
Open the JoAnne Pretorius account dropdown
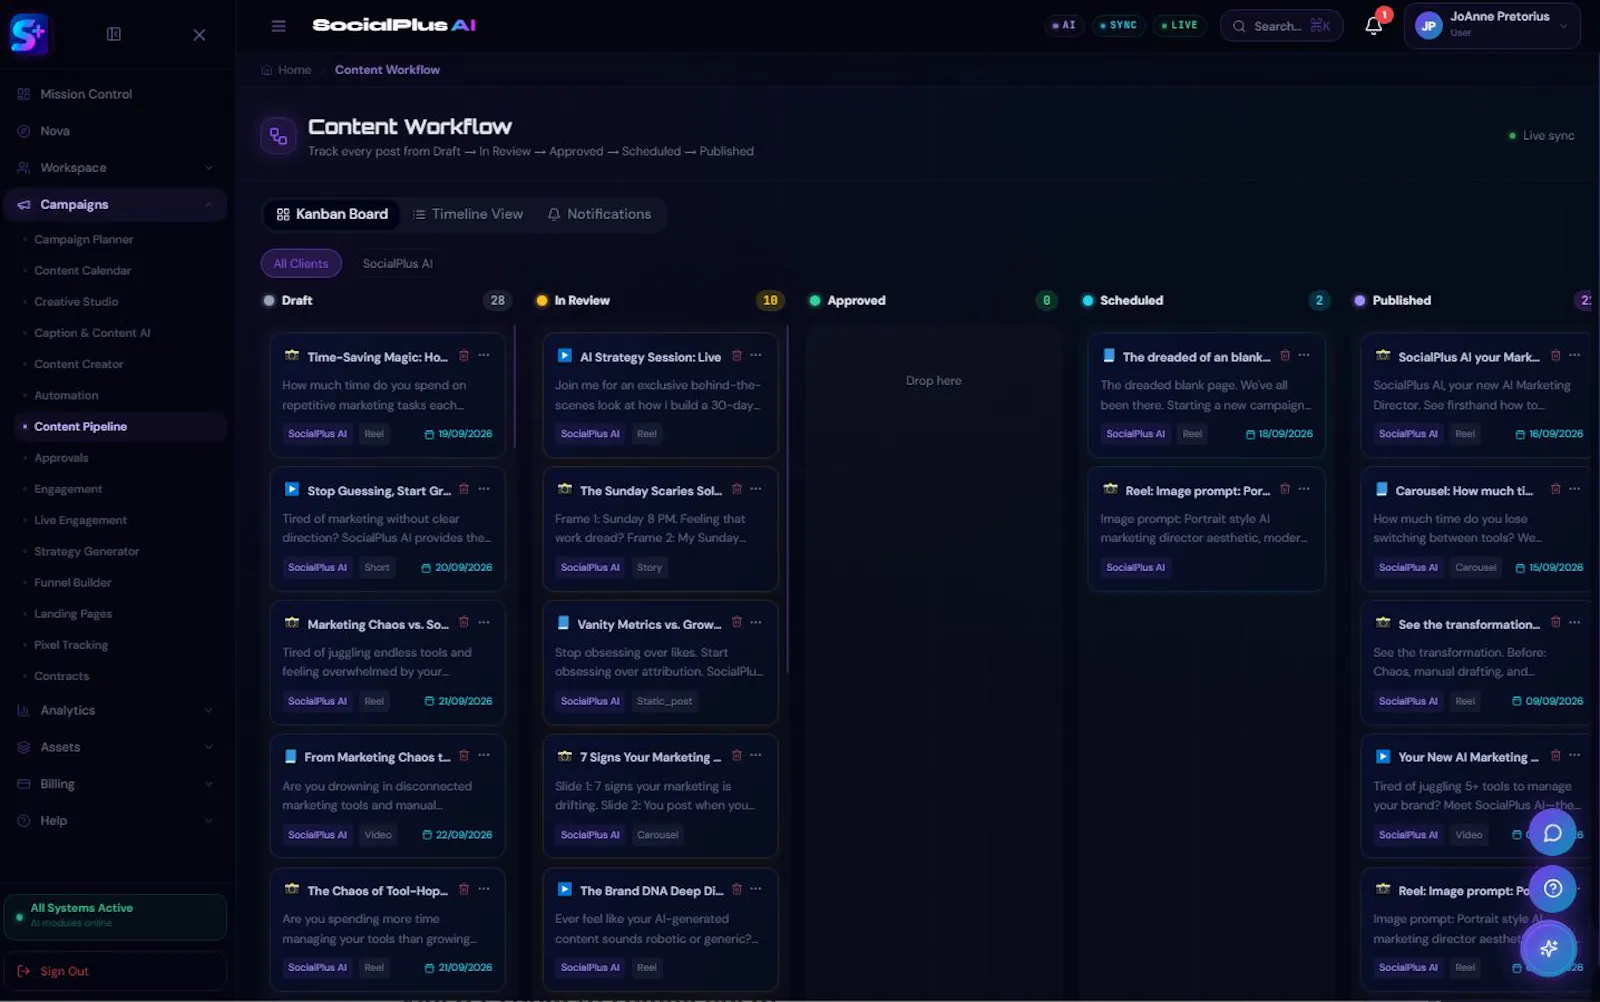[x=1492, y=26]
